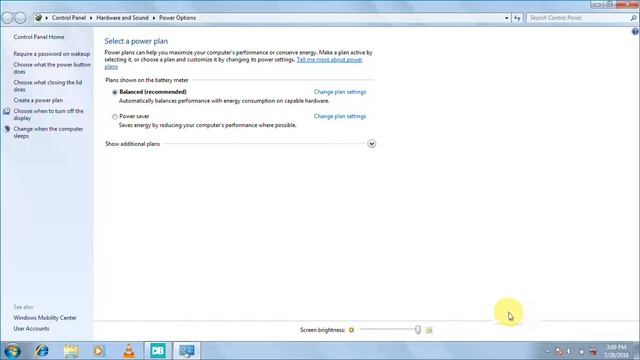Click the screen brightness slider handle
The height and width of the screenshot is (360, 640).
click(418, 330)
